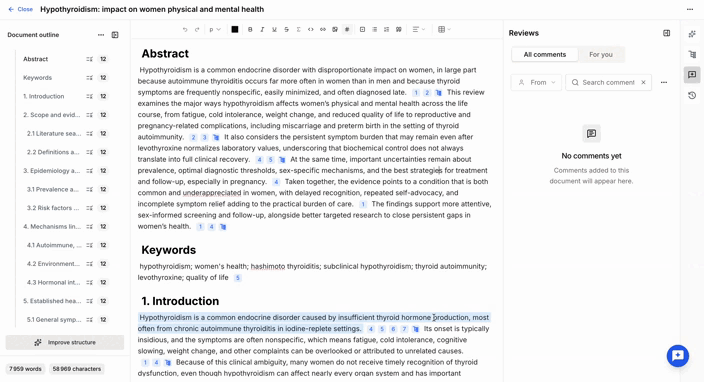The image size is (704, 382).
Task: Toggle inline code formatting
Action: click(310, 30)
